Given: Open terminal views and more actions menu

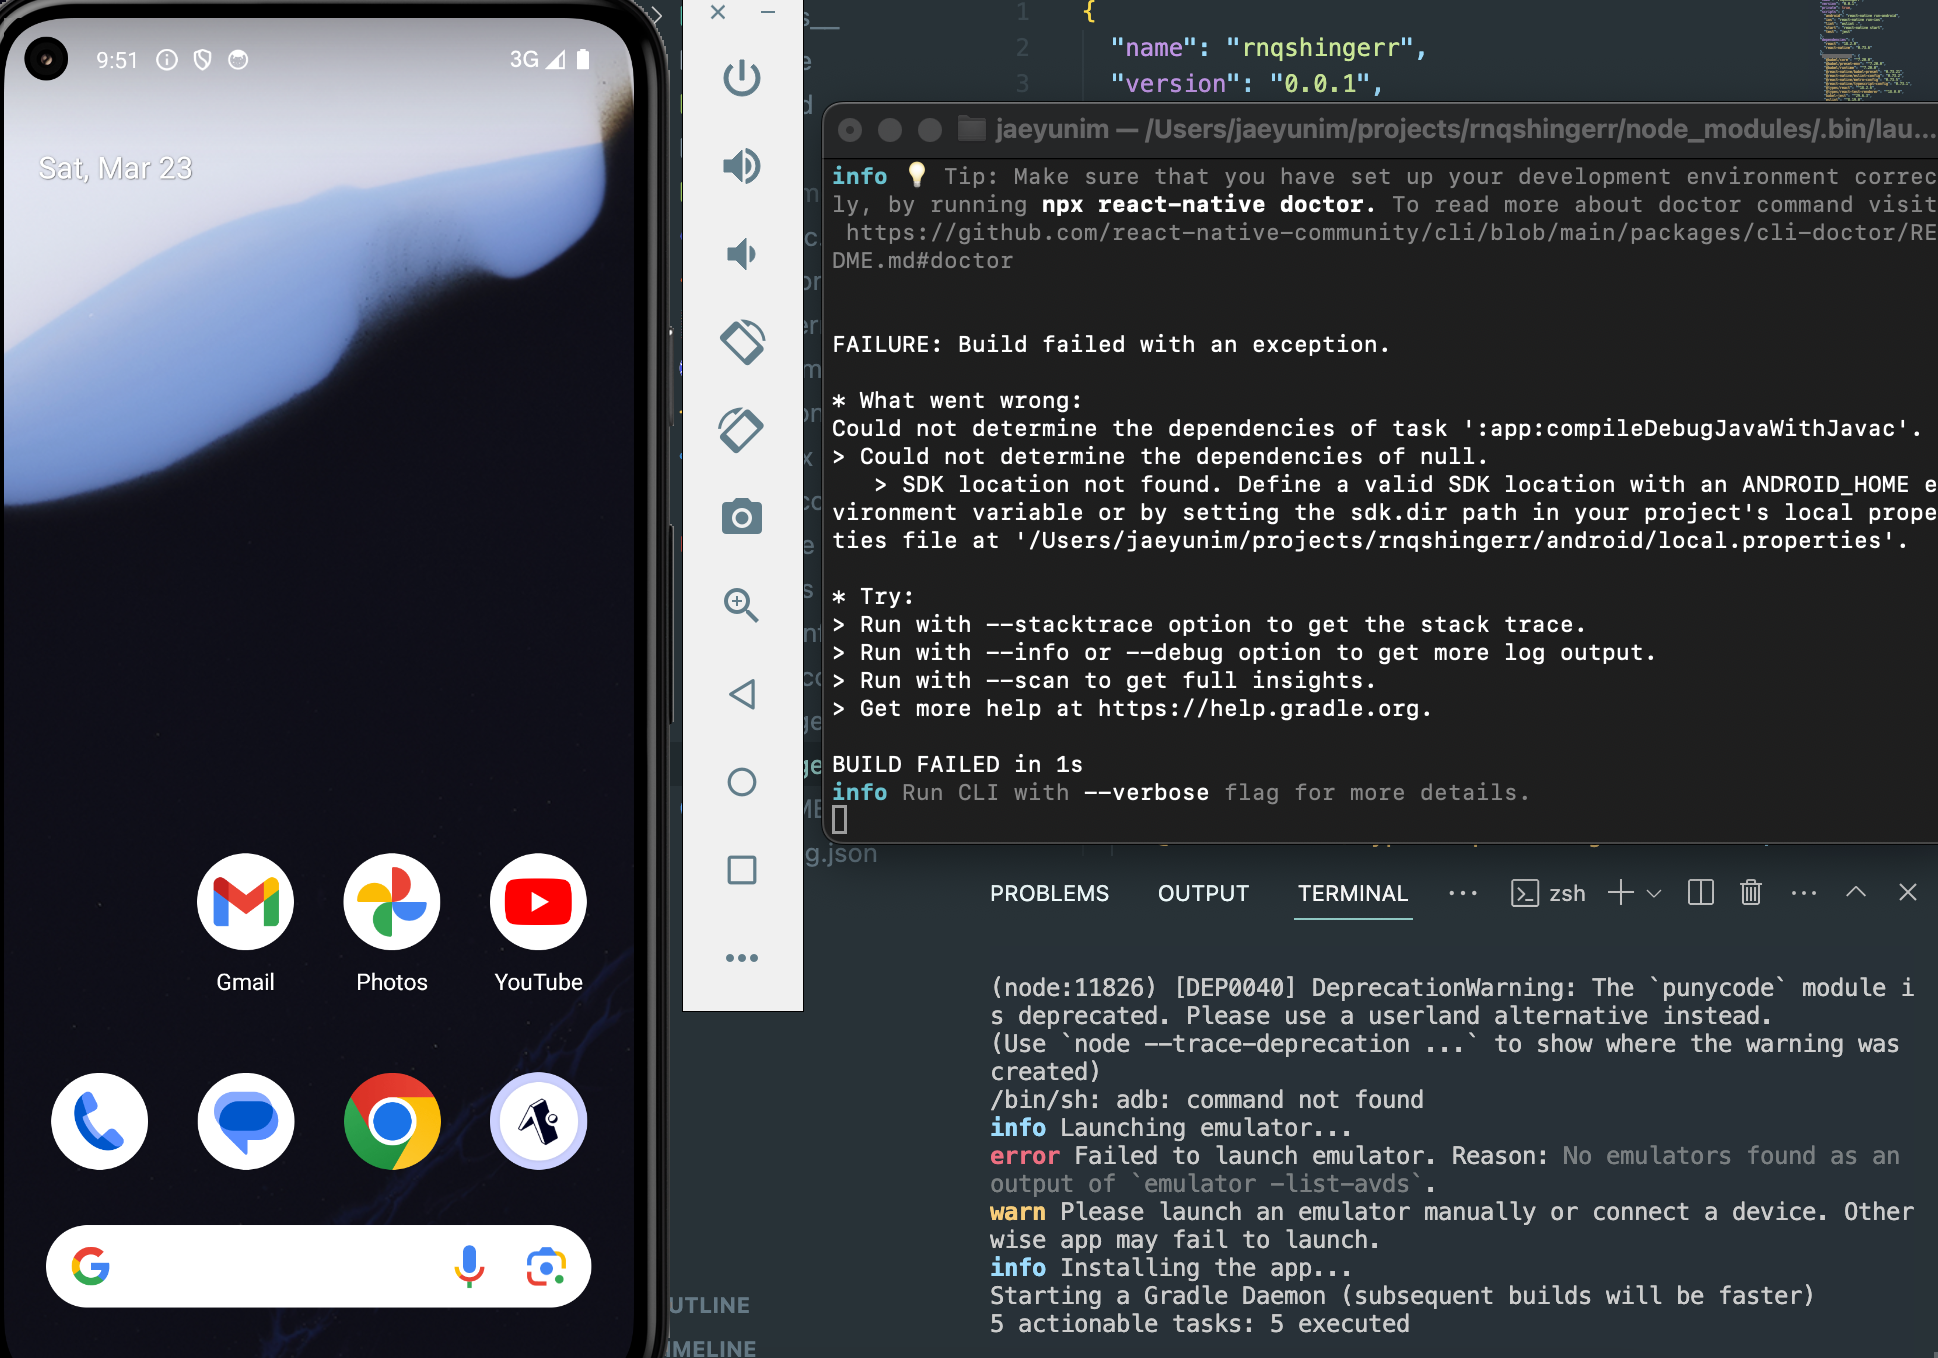Looking at the screenshot, I should tap(1804, 892).
